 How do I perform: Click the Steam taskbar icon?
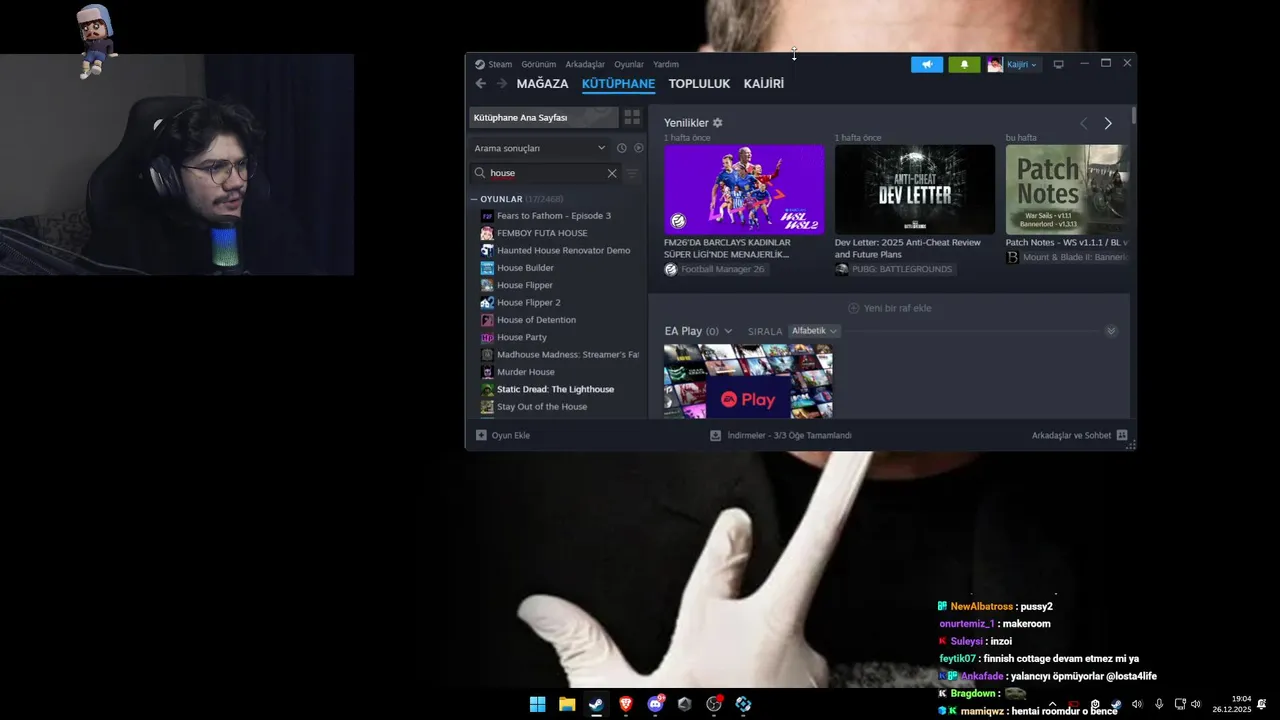point(596,704)
